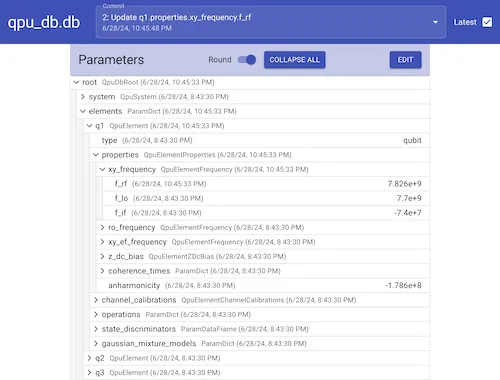Click the qpu_db.db title
The image size is (500, 380).
coord(44,22)
